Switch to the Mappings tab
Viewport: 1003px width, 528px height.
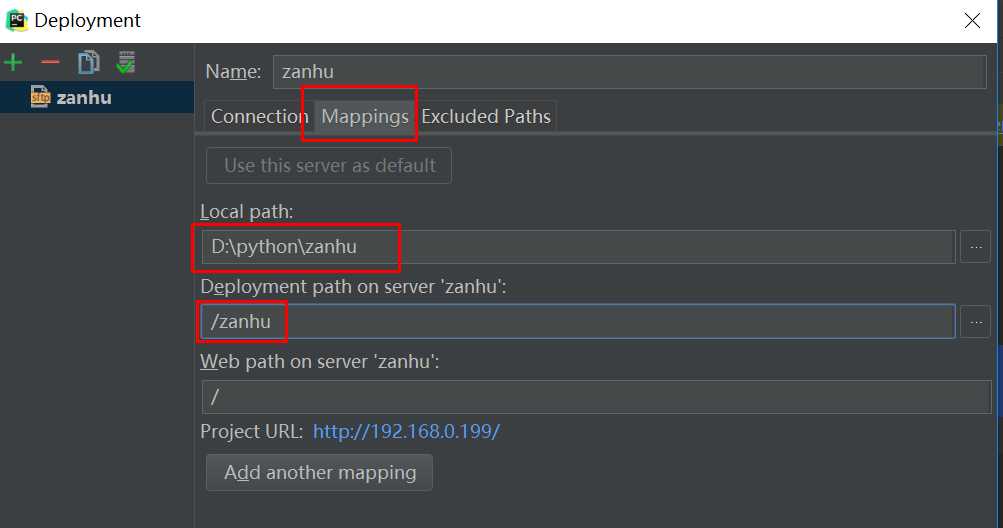tap(365, 116)
